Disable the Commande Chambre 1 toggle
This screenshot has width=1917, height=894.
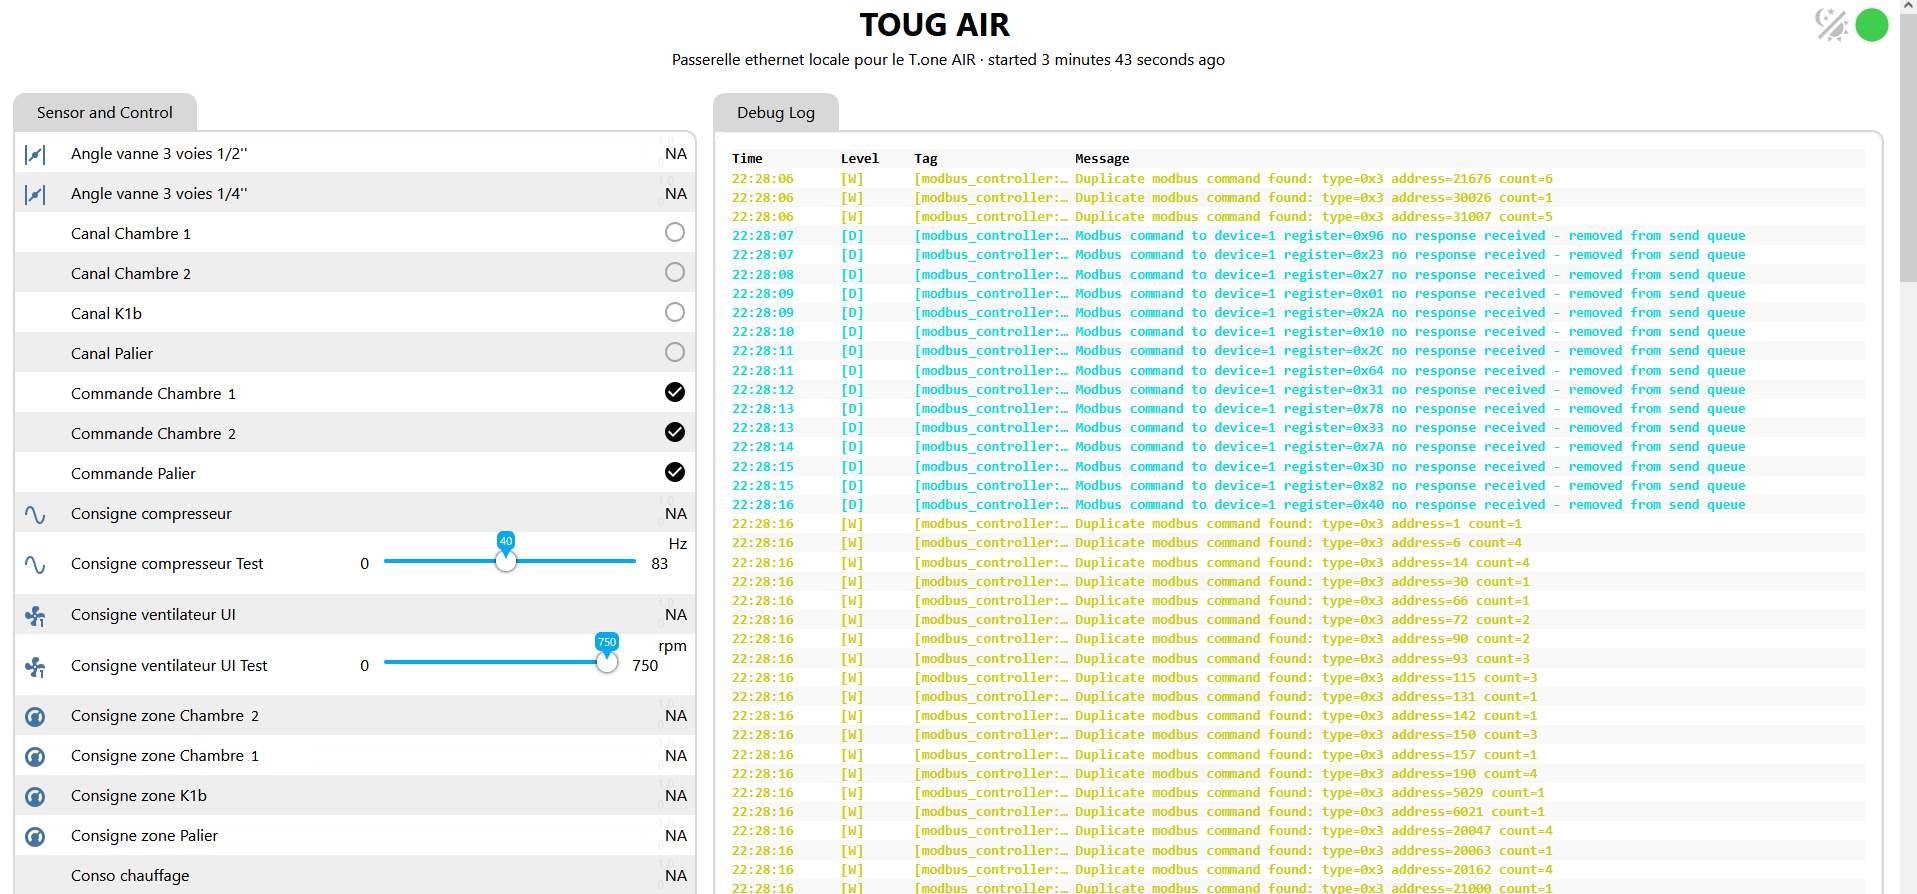point(675,392)
